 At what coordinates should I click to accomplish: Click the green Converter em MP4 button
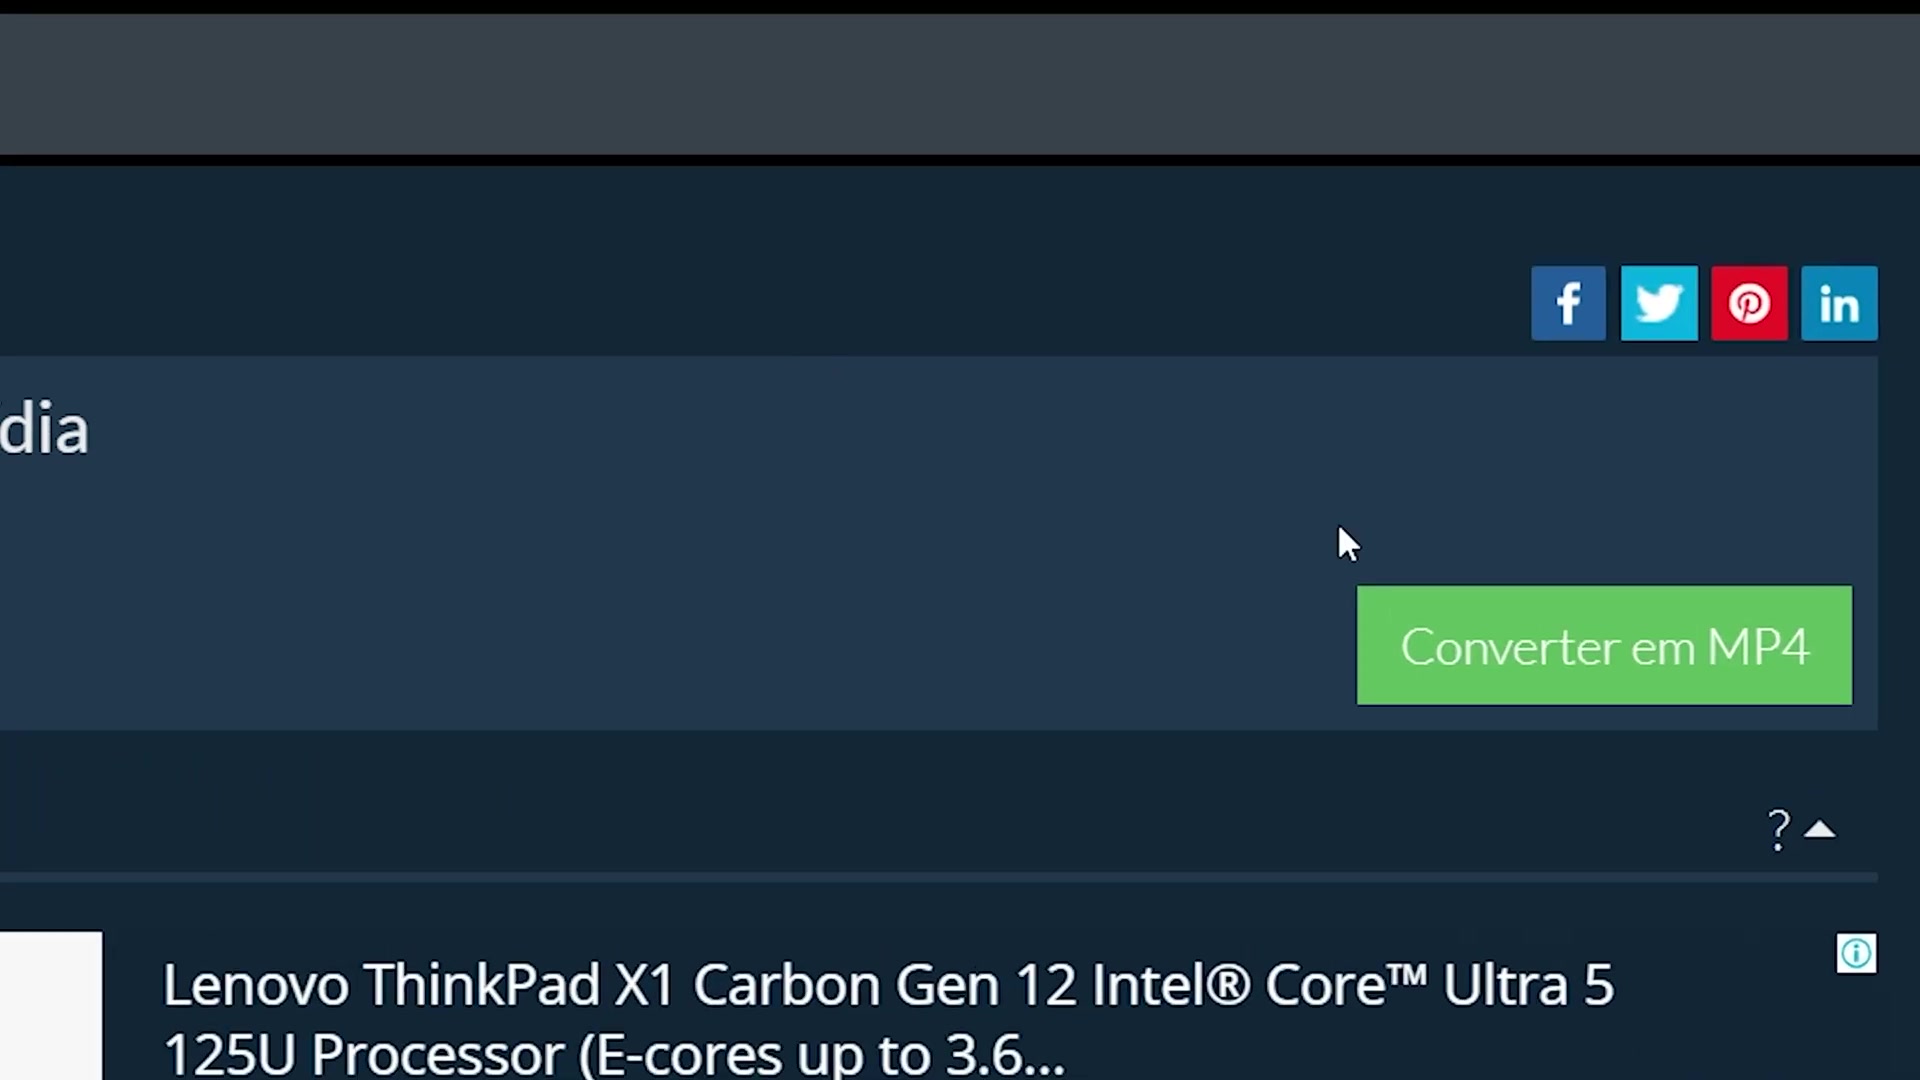(x=1604, y=645)
